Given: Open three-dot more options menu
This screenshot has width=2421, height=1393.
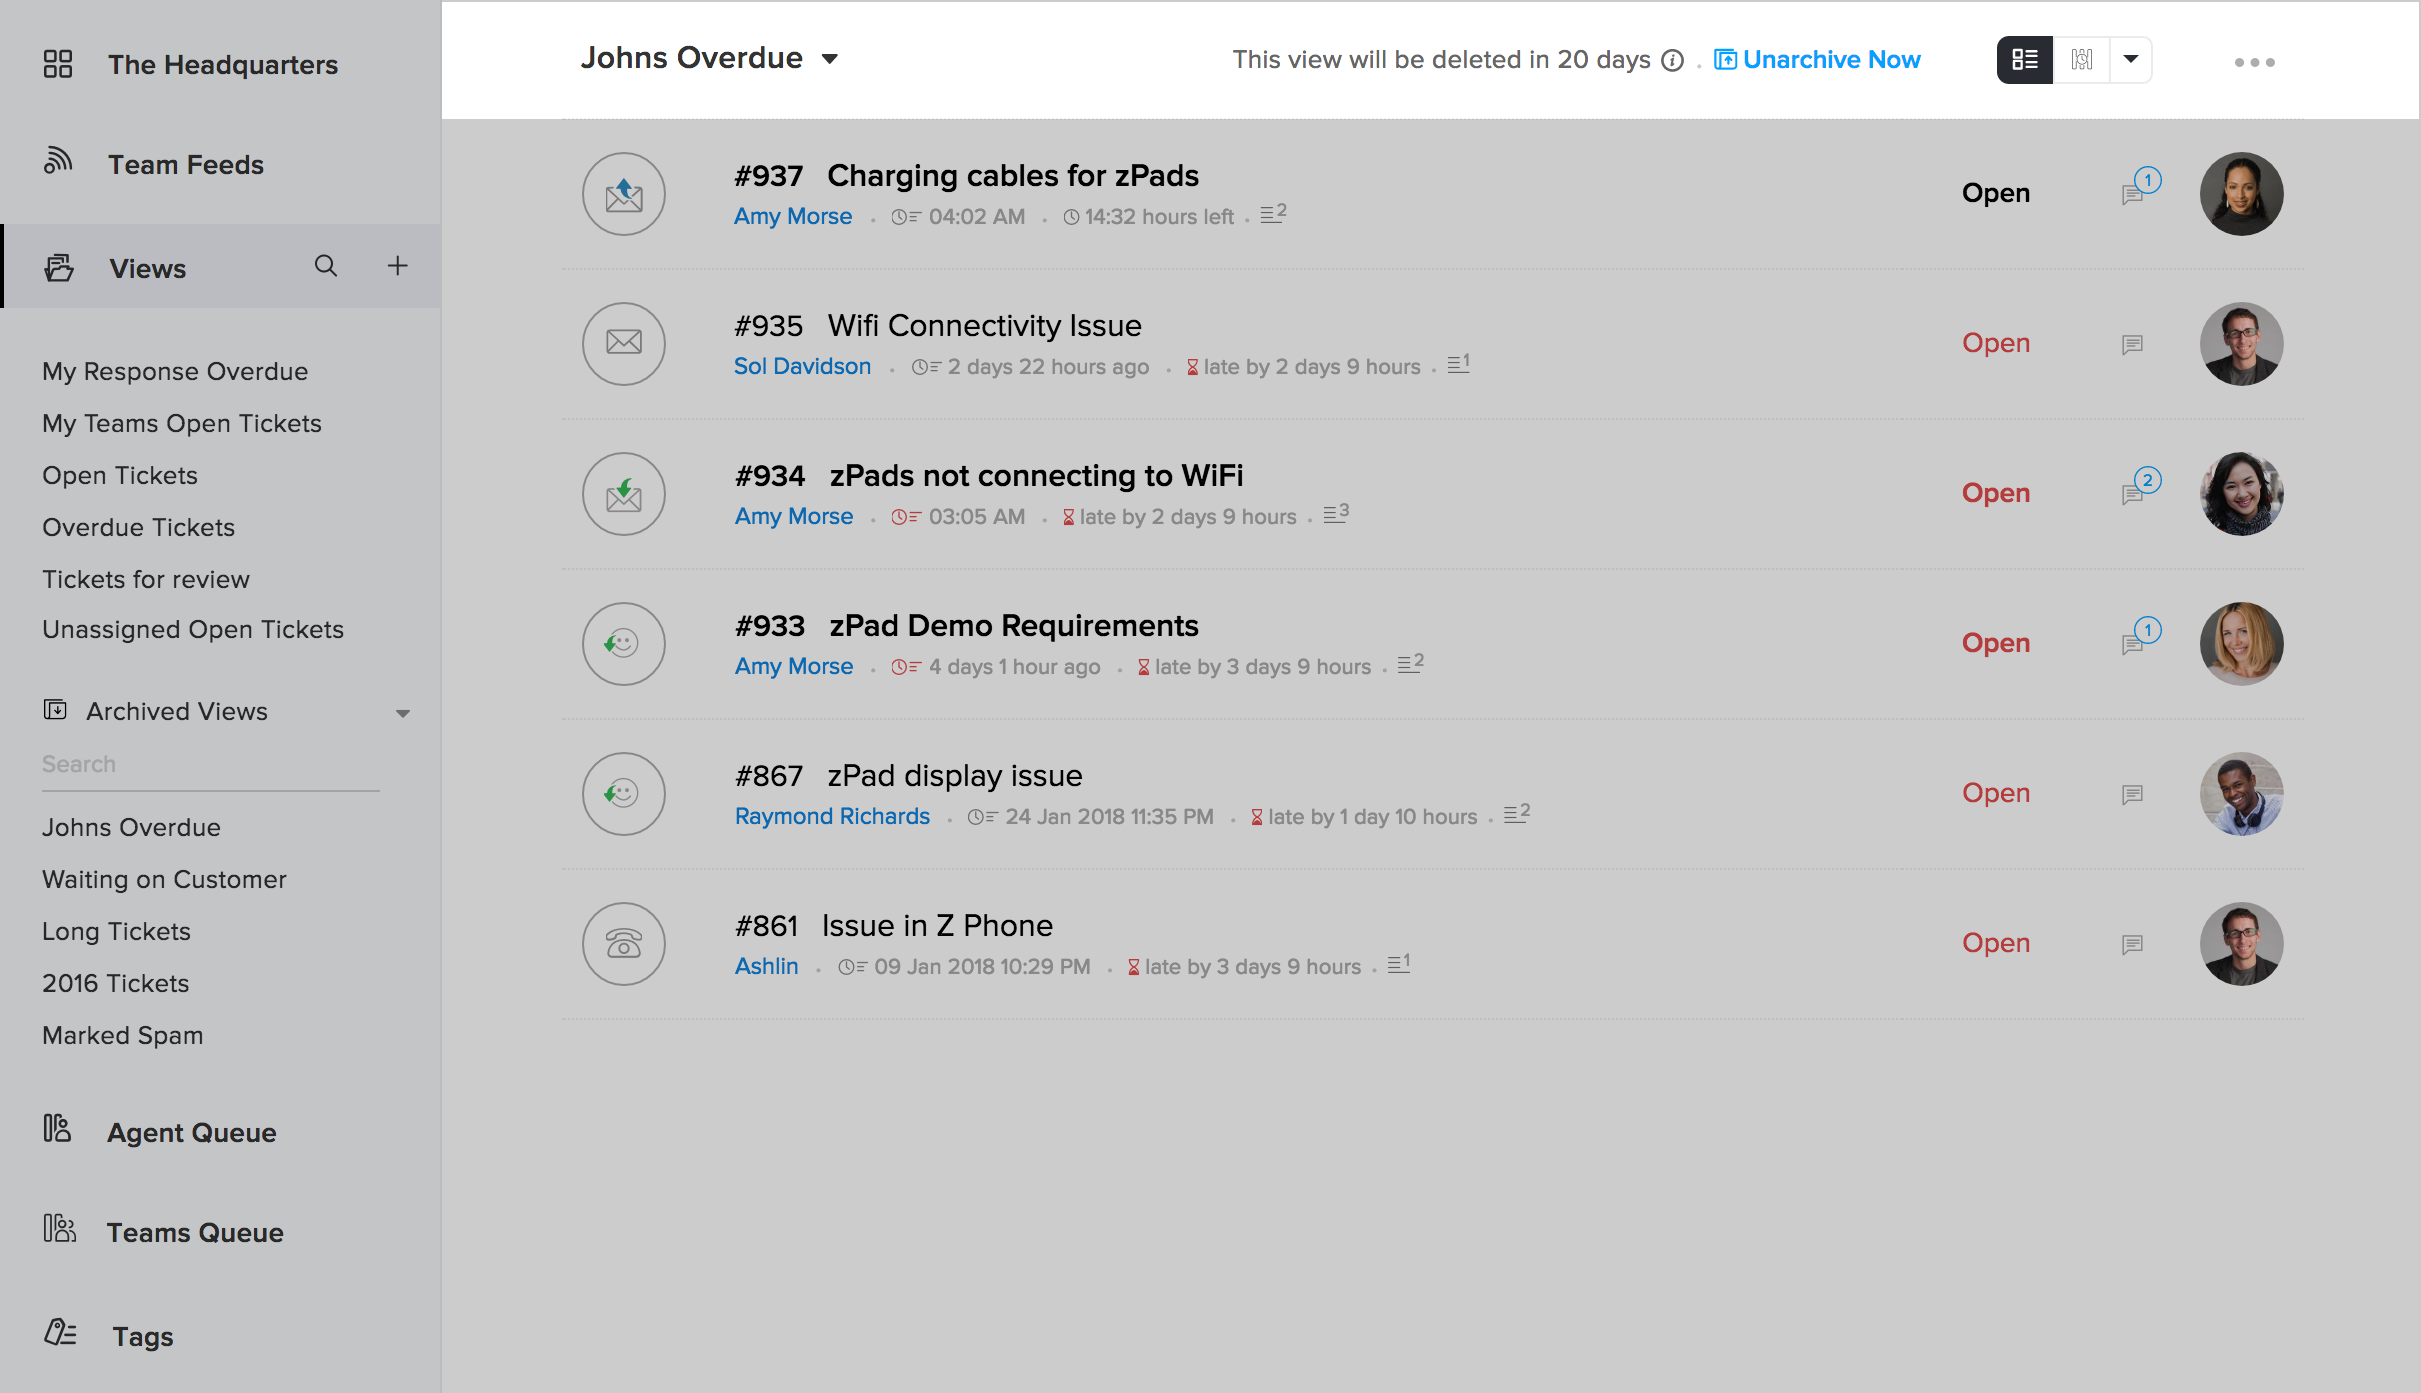Looking at the screenshot, I should point(2254,62).
